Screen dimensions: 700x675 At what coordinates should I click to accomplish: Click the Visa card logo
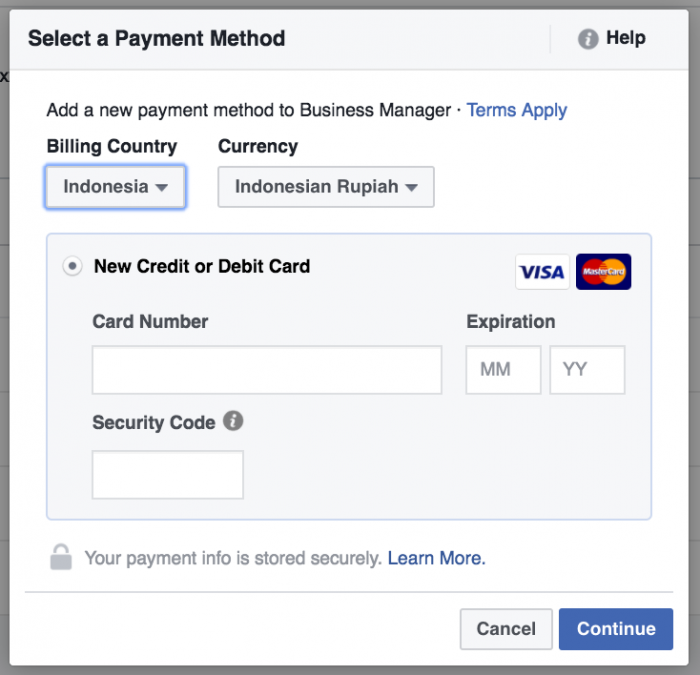click(542, 271)
